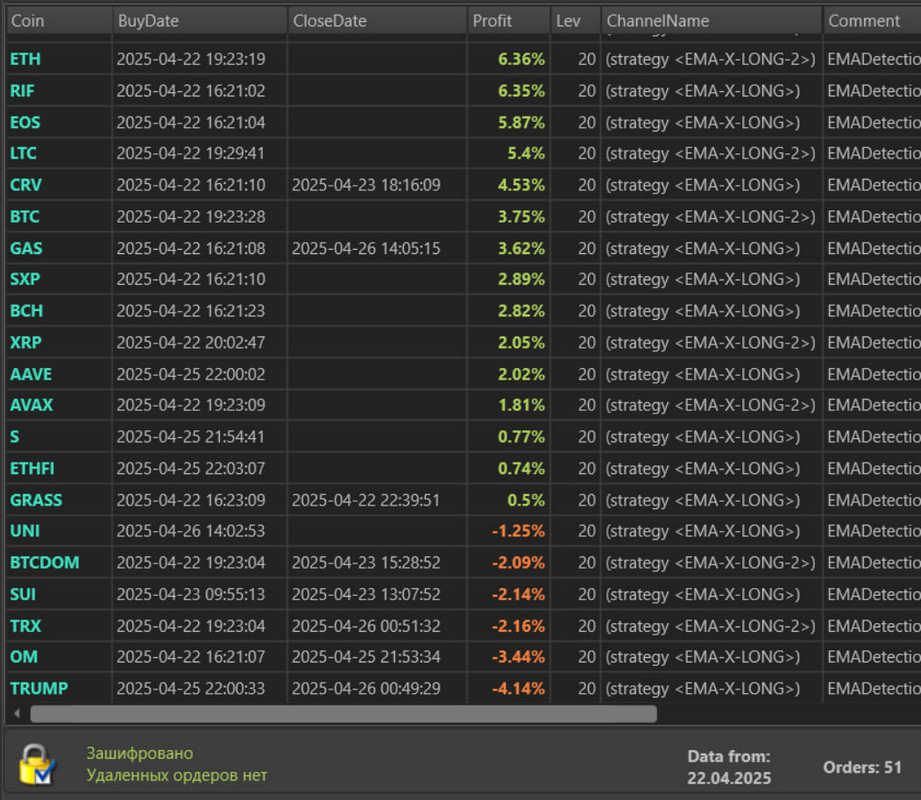Select the EOS coin cell
Viewport: 921px width, 800px height.
pos(59,122)
